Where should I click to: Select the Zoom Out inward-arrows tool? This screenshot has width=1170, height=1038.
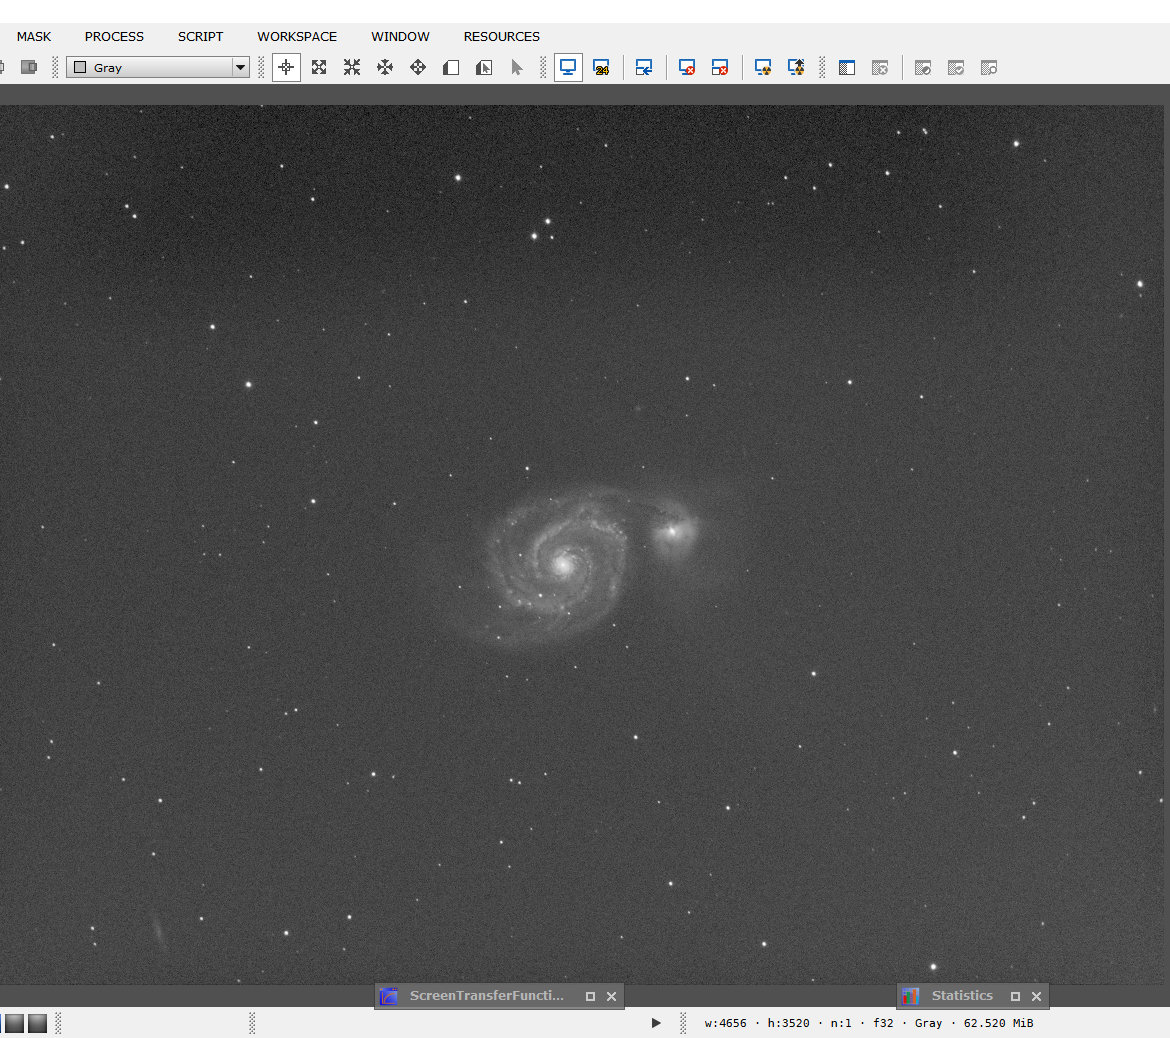click(352, 68)
